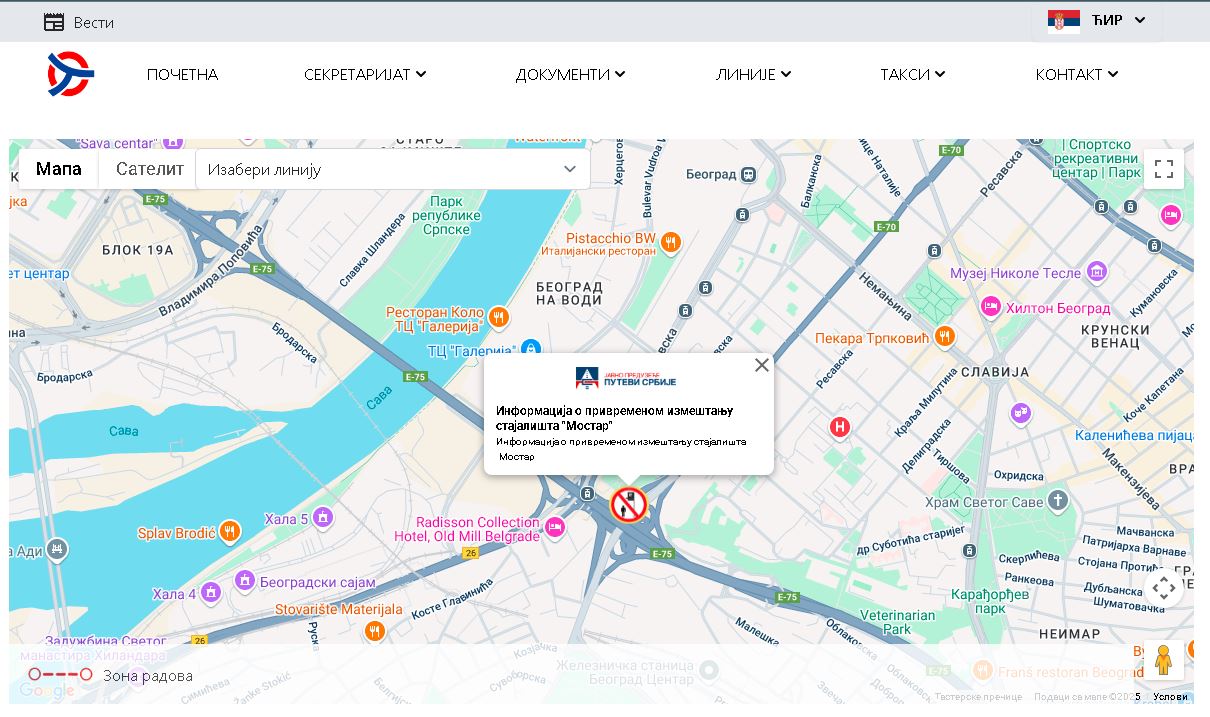Click the Београдски сајам marker pin

[x=245, y=580]
